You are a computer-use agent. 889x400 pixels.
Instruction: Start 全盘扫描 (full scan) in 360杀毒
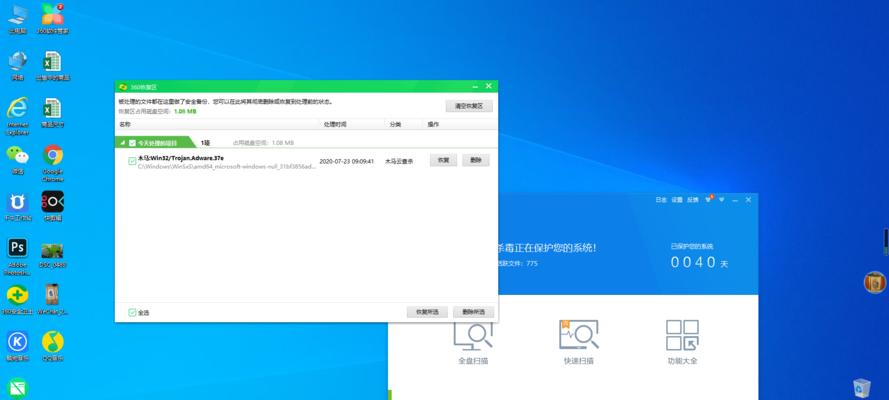pyautogui.click(x=473, y=342)
